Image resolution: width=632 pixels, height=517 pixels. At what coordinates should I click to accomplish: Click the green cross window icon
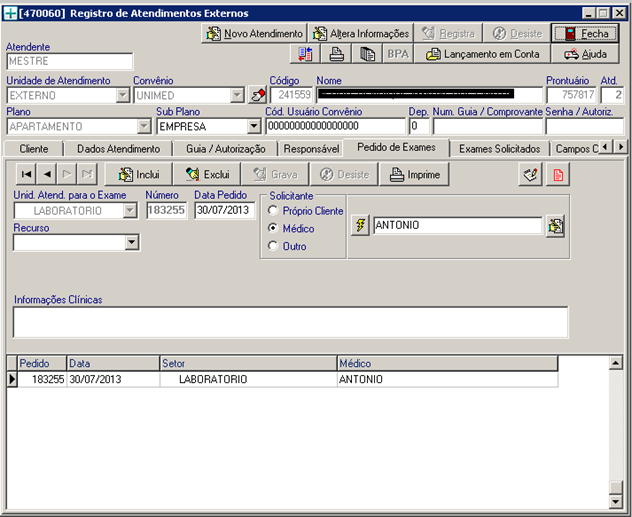point(10,13)
